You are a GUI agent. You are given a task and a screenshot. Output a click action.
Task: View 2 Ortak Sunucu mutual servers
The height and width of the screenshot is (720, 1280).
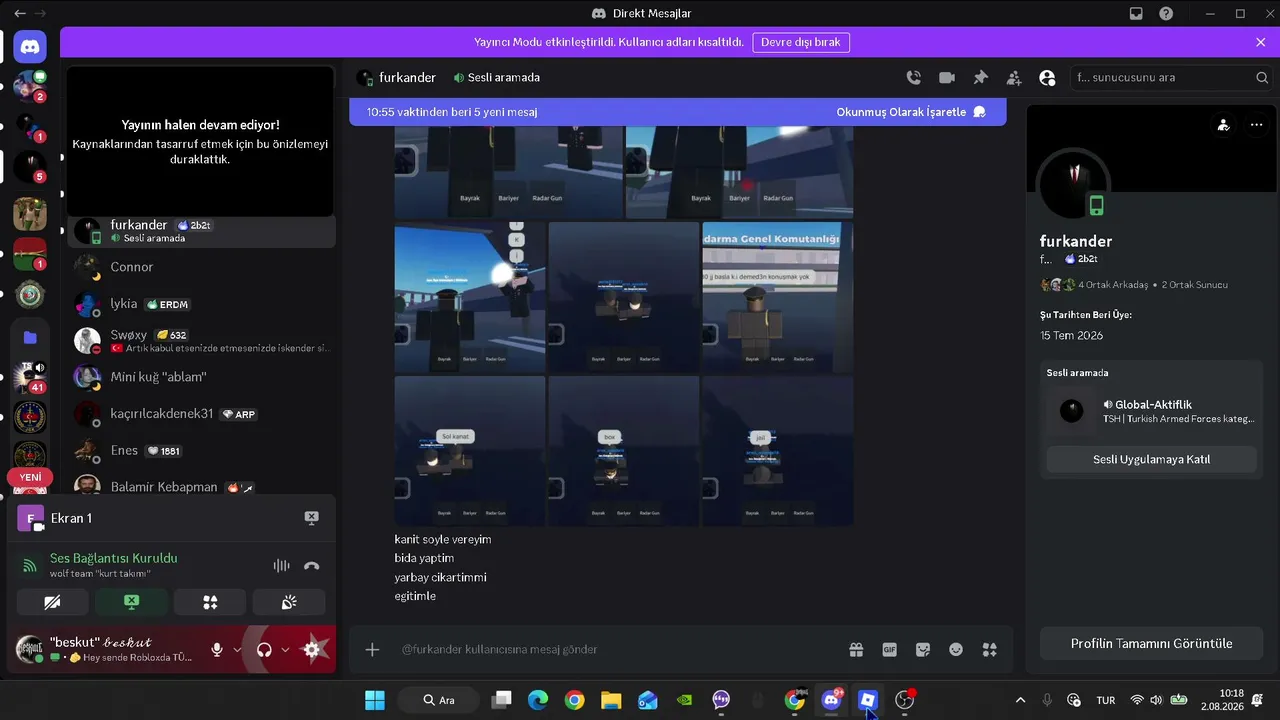(x=1194, y=285)
